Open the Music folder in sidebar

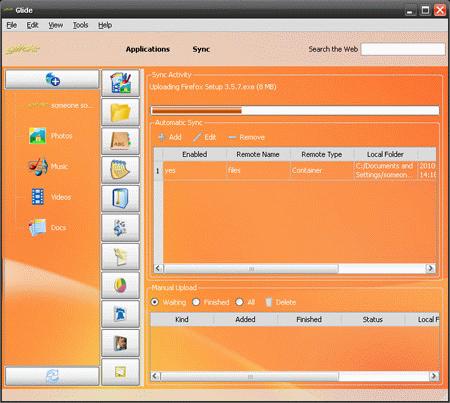[49, 166]
